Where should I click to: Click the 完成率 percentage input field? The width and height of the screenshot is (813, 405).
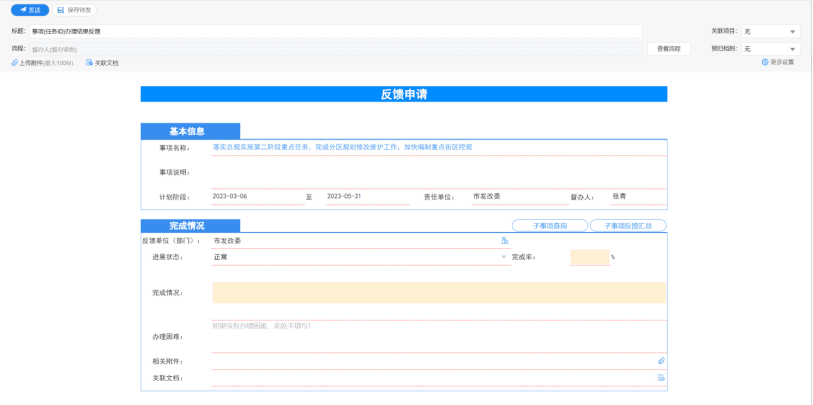[590, 257]
